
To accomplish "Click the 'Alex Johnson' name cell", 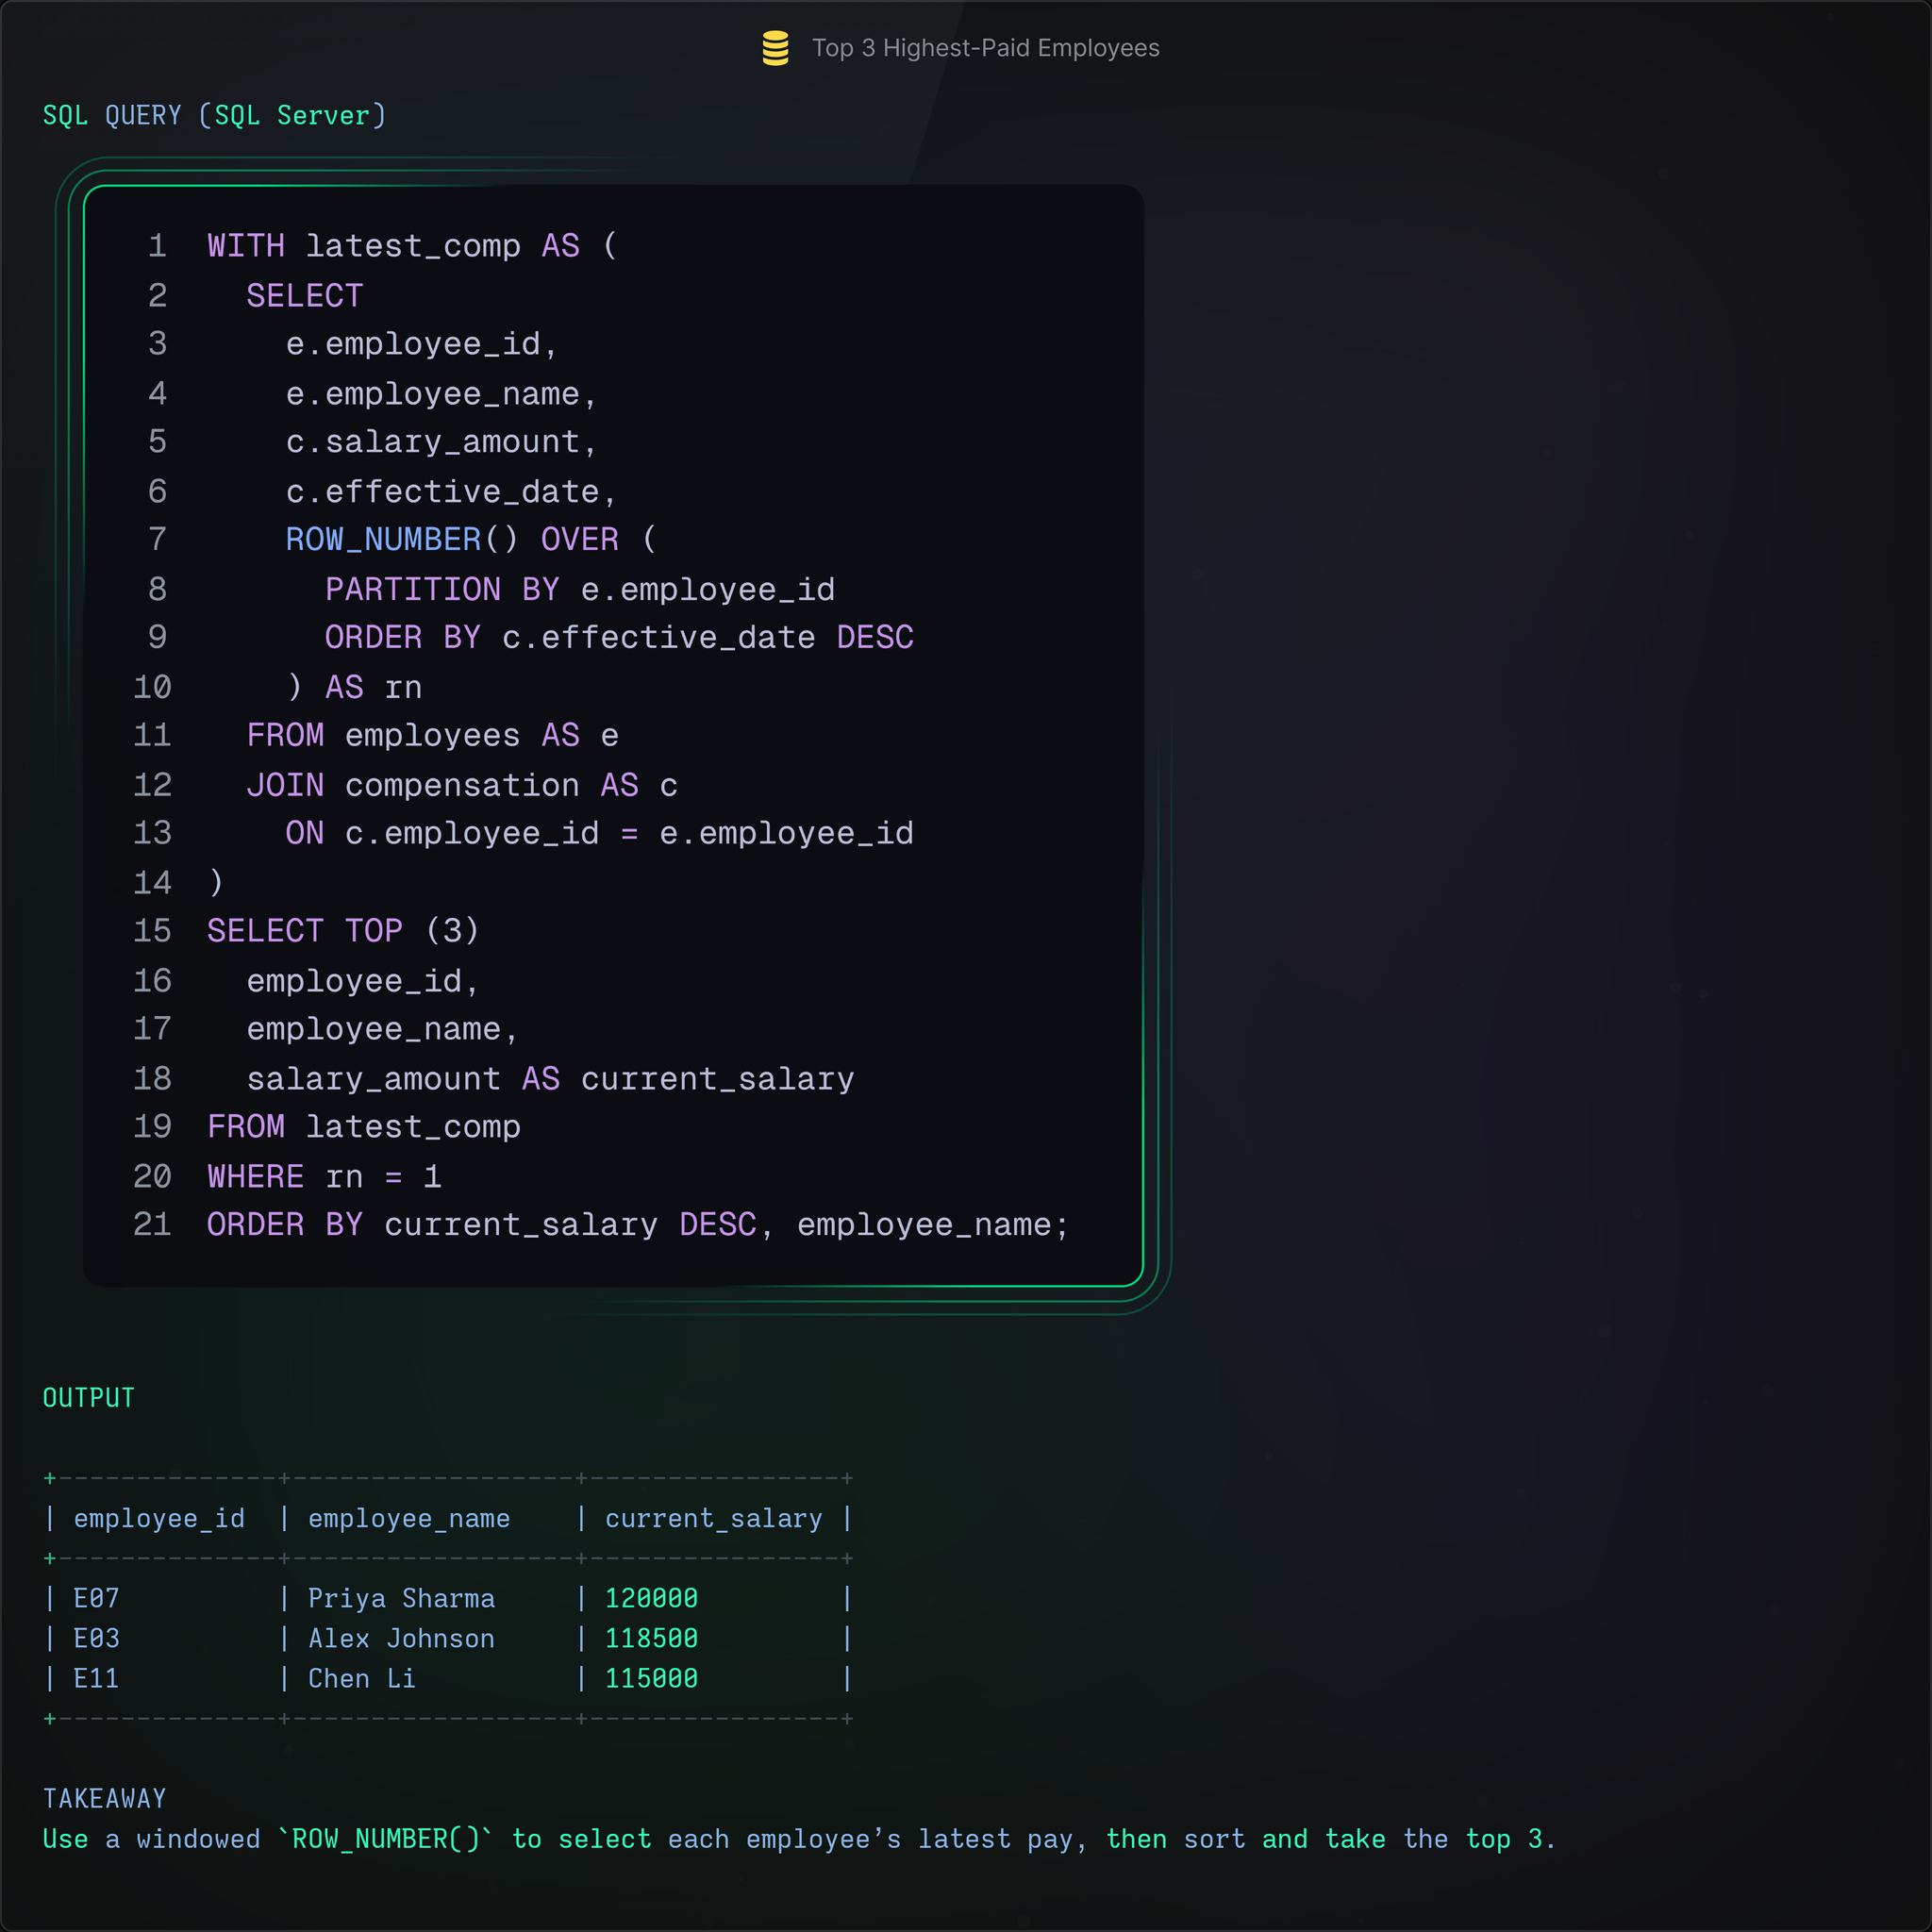I will [x=401, y=1639].
